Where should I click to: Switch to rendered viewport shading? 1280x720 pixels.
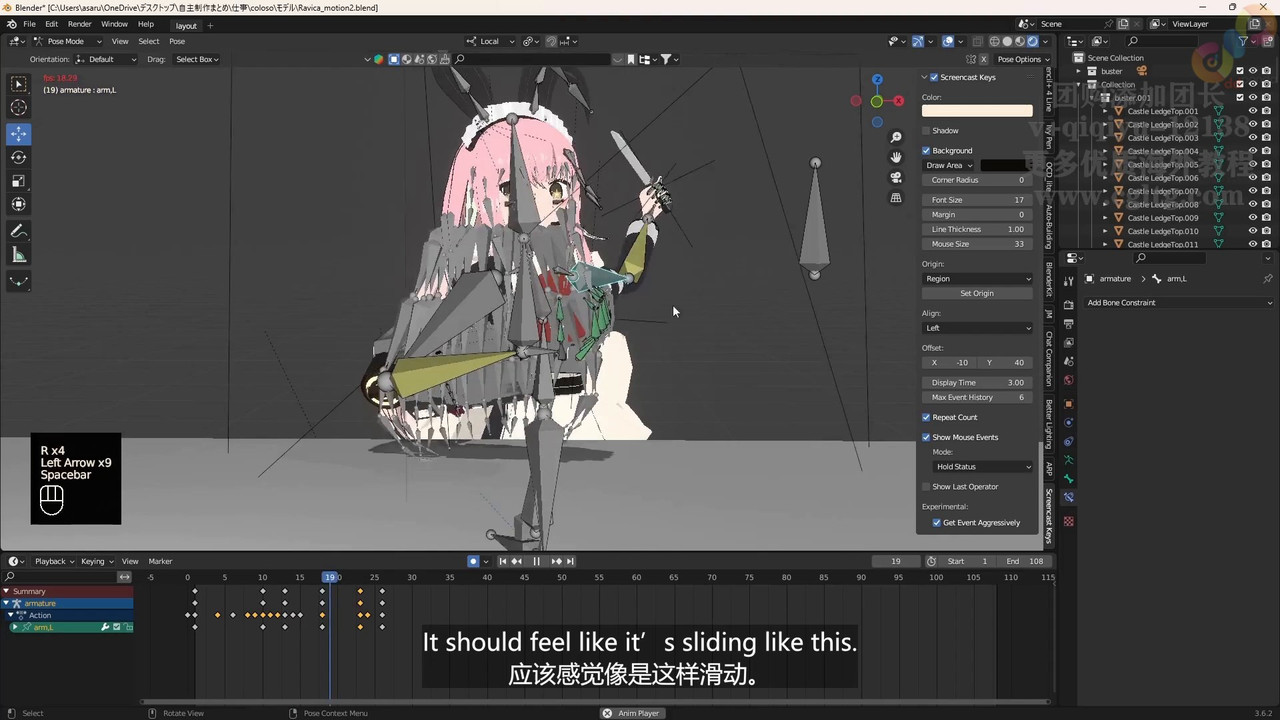pos(1033,41)
